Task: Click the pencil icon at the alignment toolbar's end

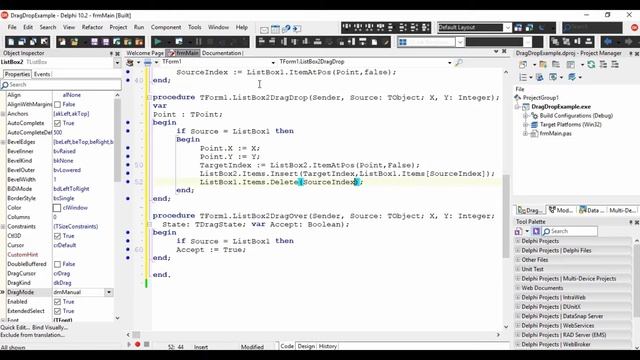Action: click(x=386, y=42)
